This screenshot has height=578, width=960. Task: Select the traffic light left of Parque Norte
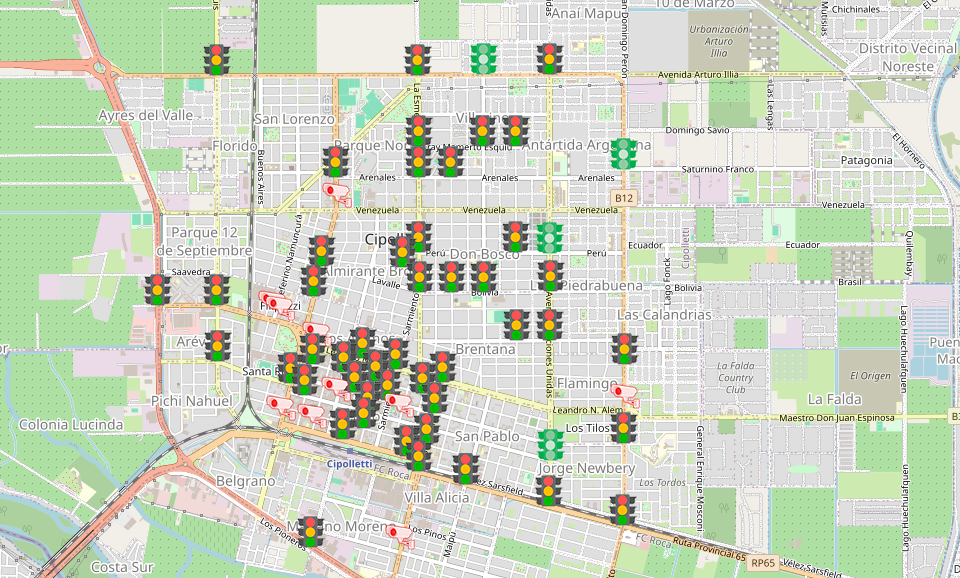point(335,161)
